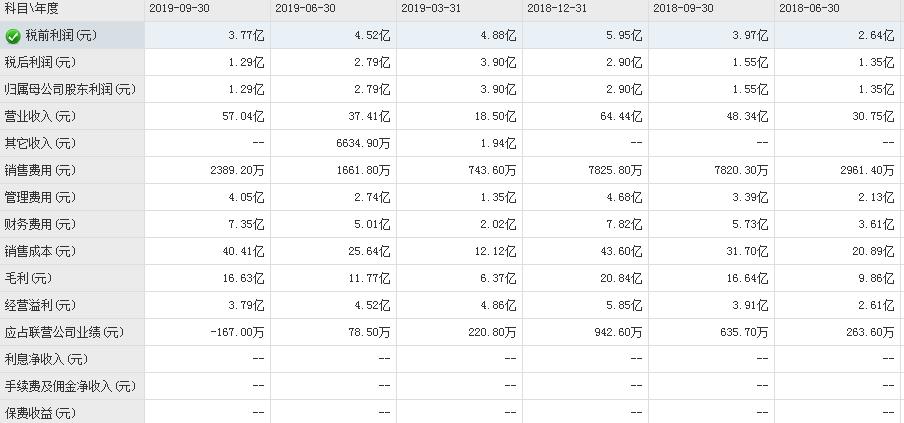Select the 销售费用(元) row label

tap(41, 170)
